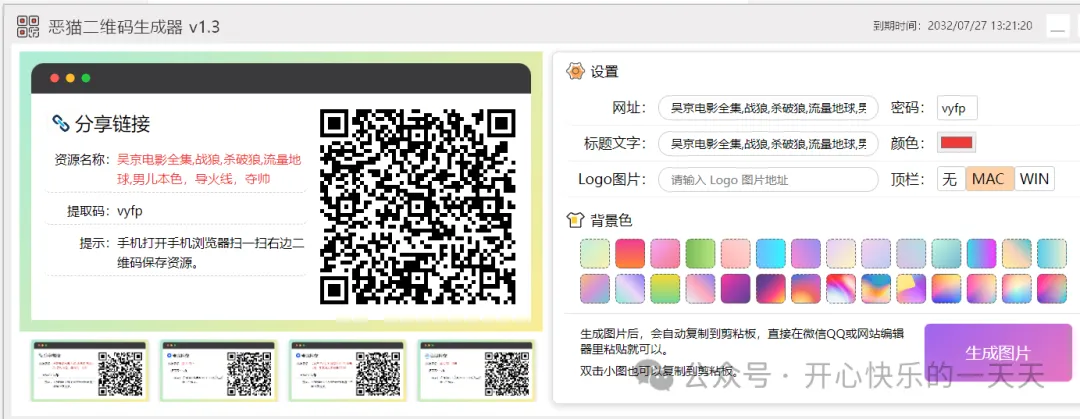Viewport: 1080px width, 419px height.
Task: Click the 生成图片 button
Action: [997, 354]
